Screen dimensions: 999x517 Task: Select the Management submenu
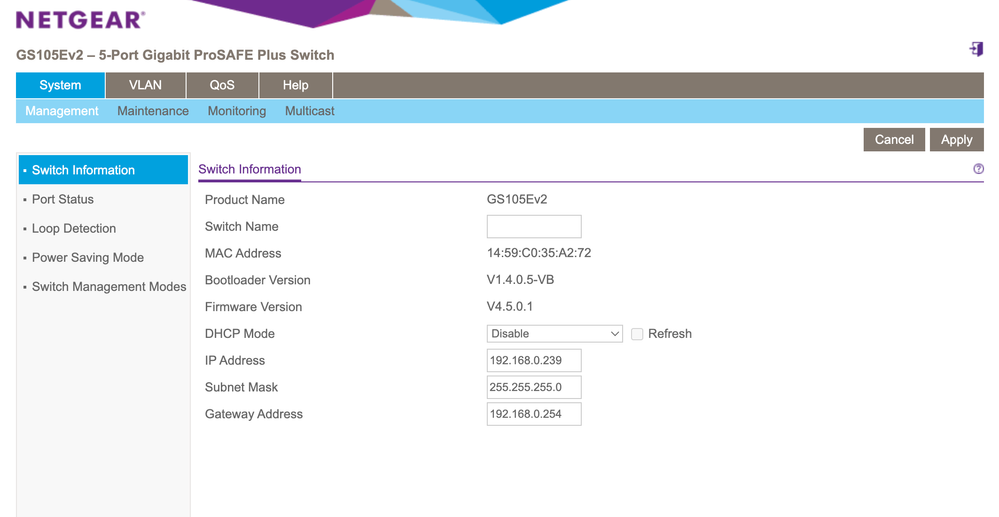click(62, 111)
